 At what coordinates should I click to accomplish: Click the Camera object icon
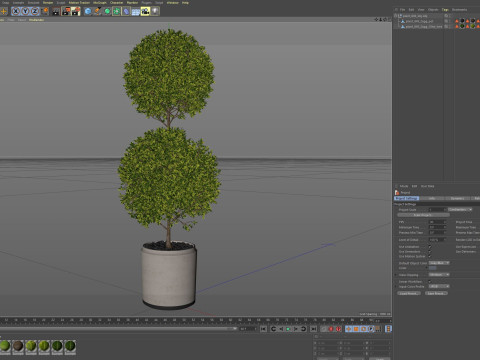pos(145,11)
